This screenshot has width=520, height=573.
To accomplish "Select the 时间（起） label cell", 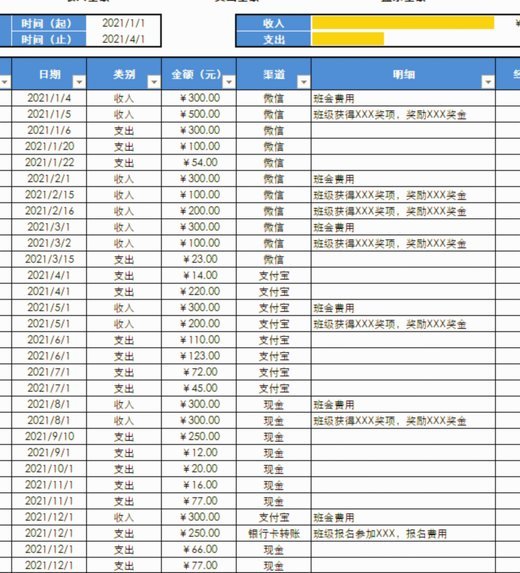I will 49,23.
